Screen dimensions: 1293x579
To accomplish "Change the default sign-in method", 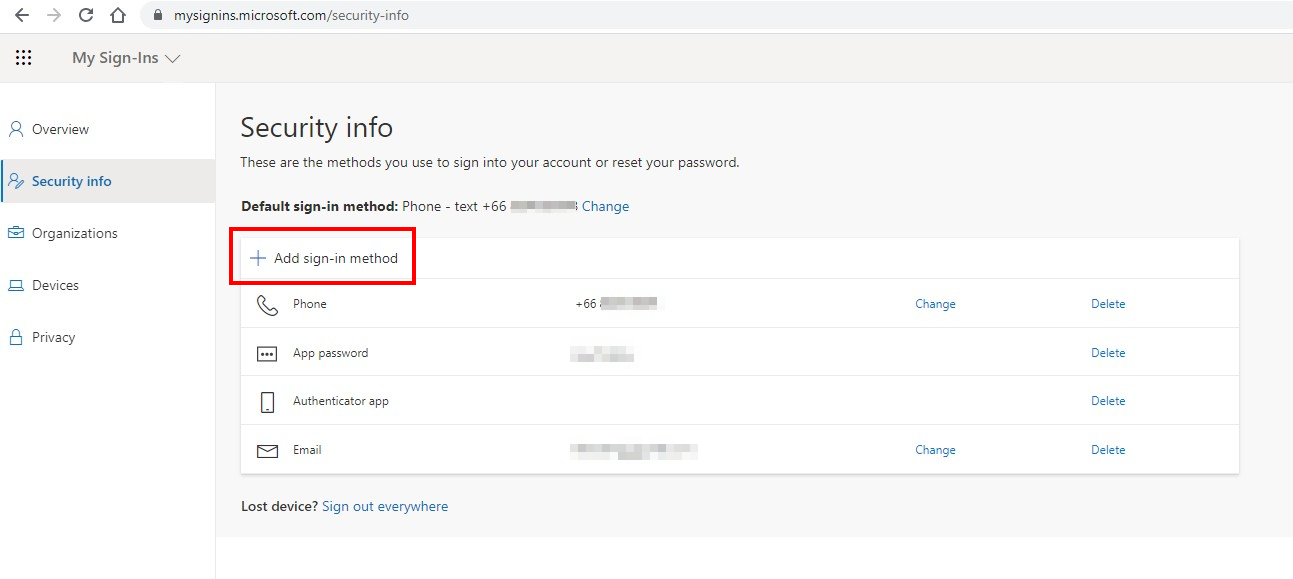I will coord(605,206).
